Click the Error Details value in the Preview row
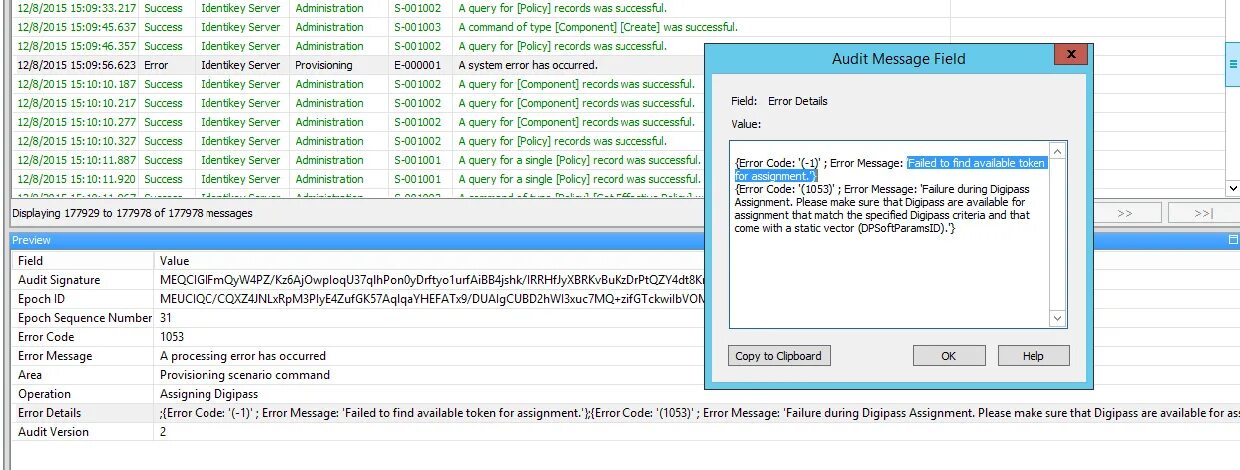 click(x=699, y=413)
